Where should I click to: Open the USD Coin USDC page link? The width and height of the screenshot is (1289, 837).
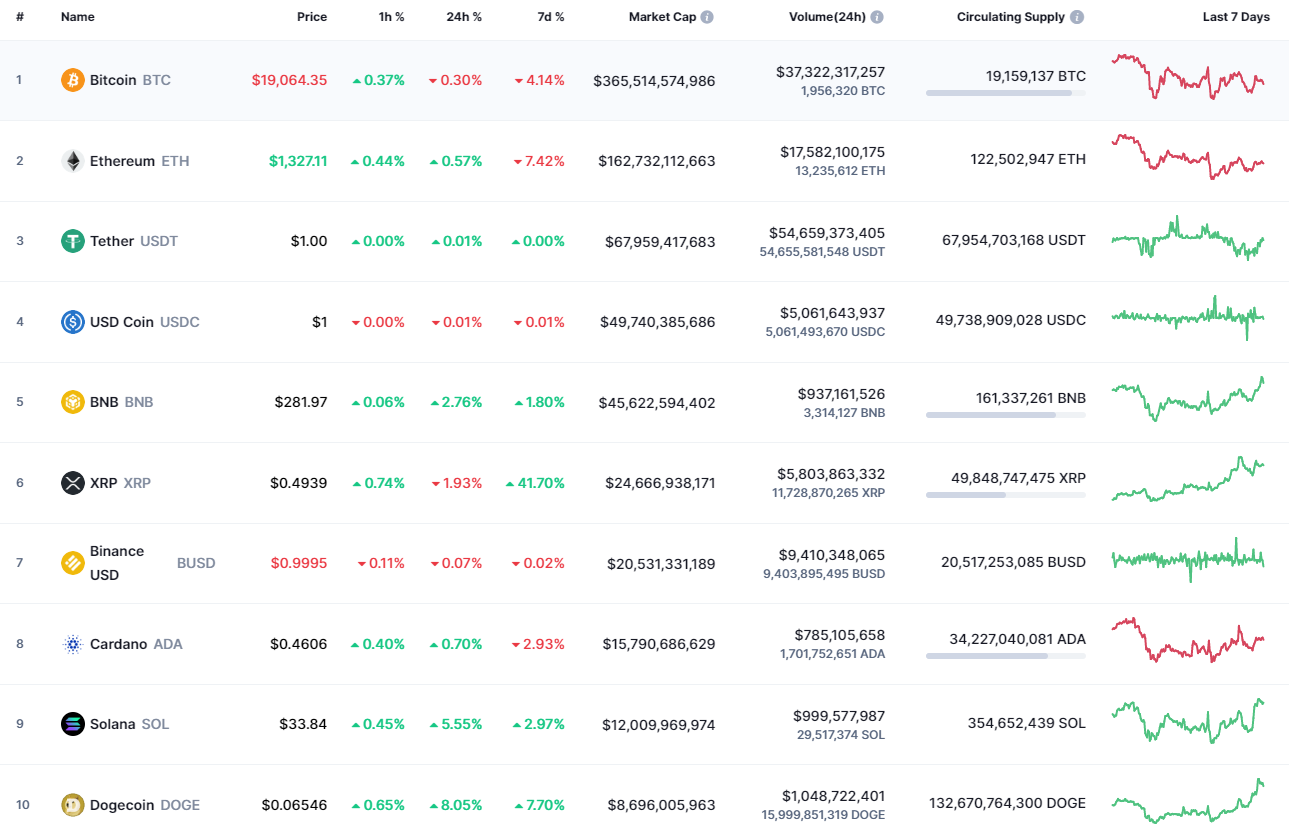pyautogui.click(x=130, y=322)
